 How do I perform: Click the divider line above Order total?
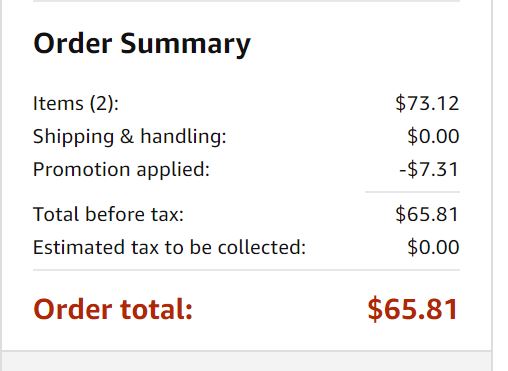click(x=246, y=270)
